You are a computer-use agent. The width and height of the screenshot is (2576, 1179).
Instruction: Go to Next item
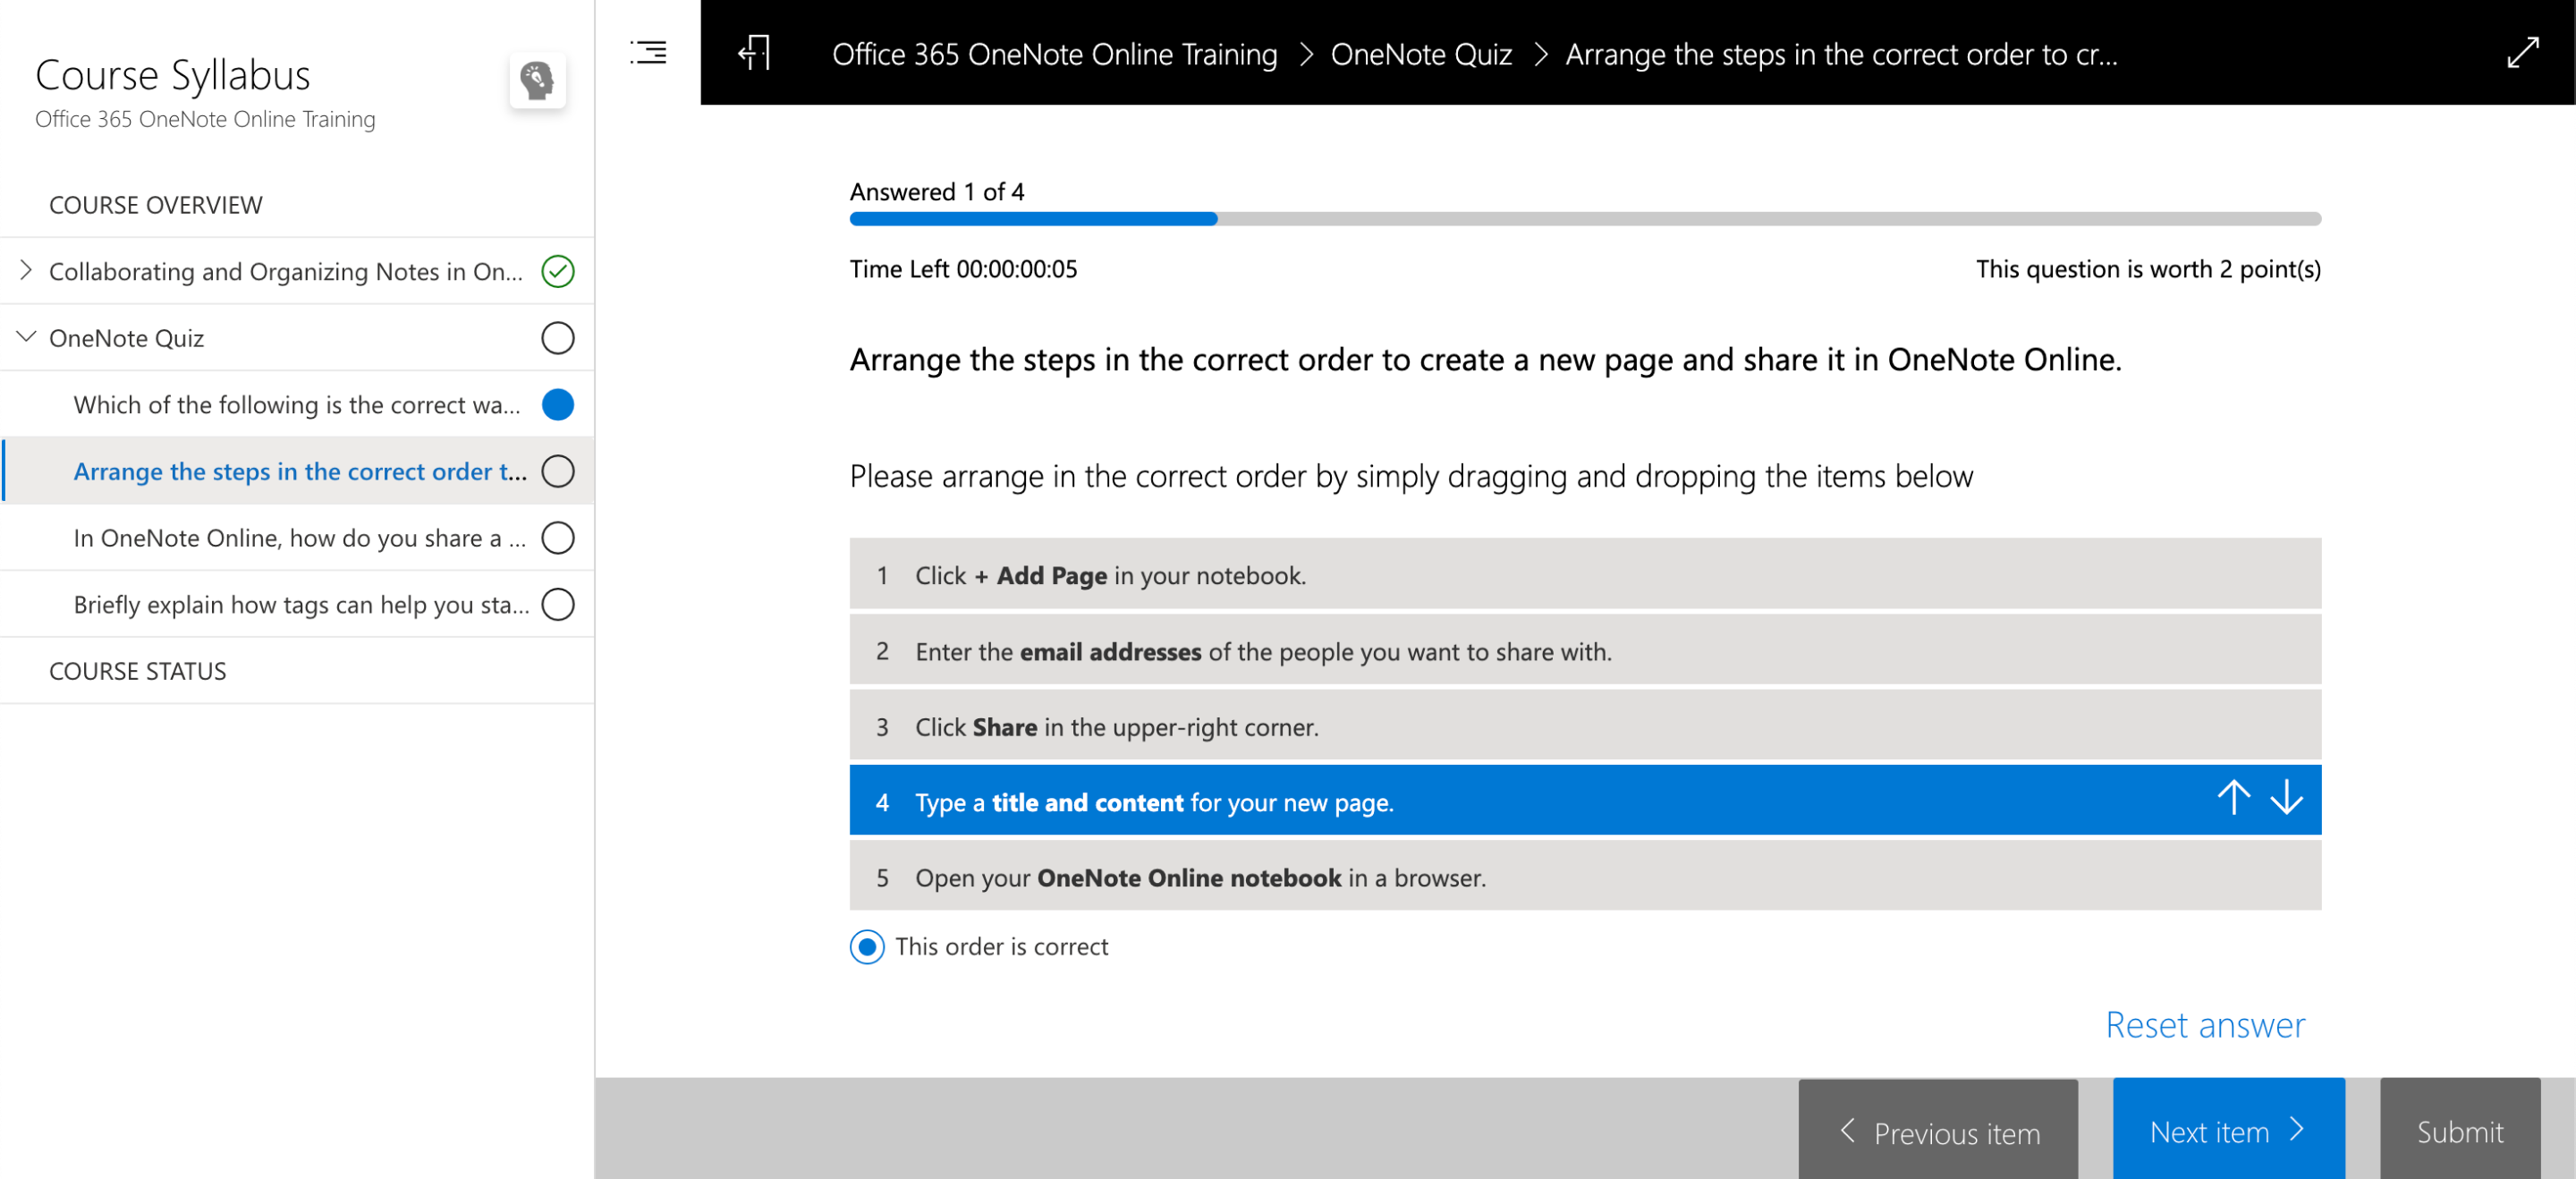tap(2227, 1131)
